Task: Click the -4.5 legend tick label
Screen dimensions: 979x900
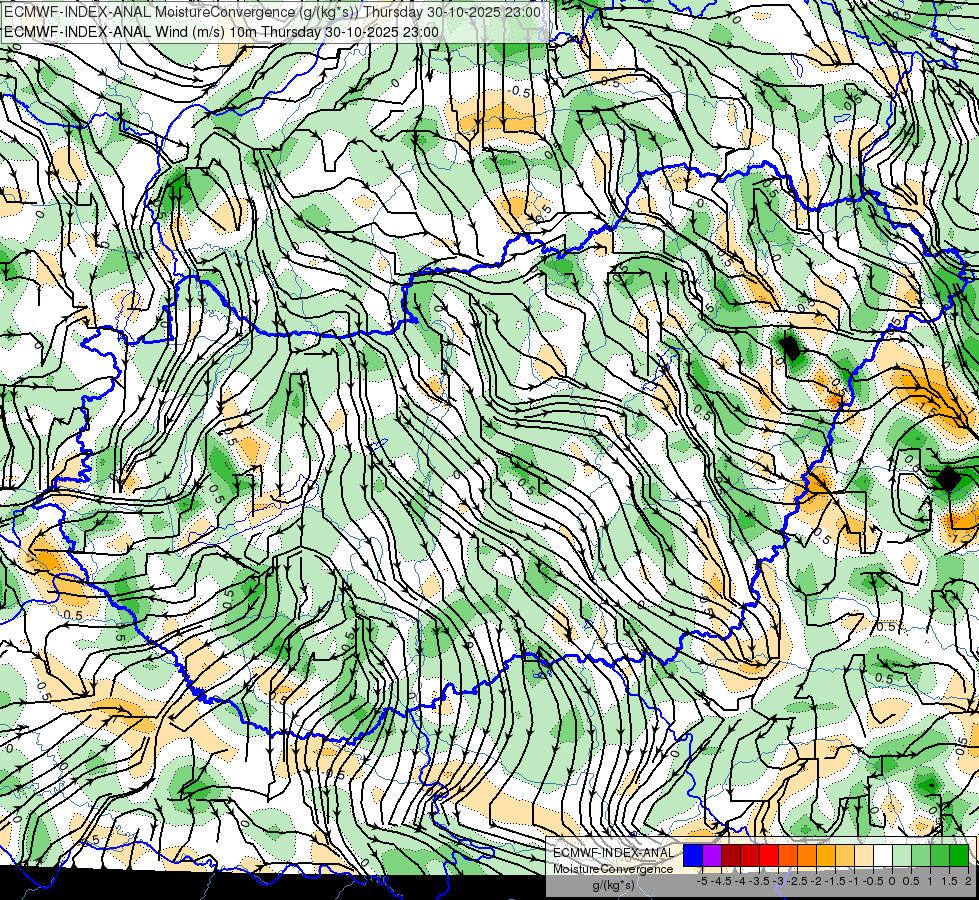Action: coord(721,882)
